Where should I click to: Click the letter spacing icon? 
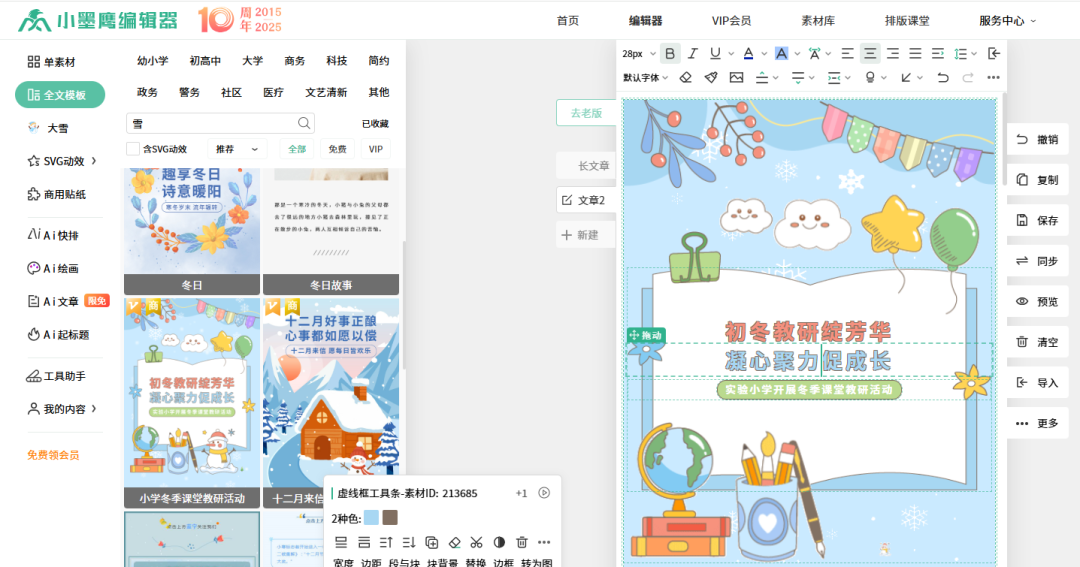[x=814, y=53]
